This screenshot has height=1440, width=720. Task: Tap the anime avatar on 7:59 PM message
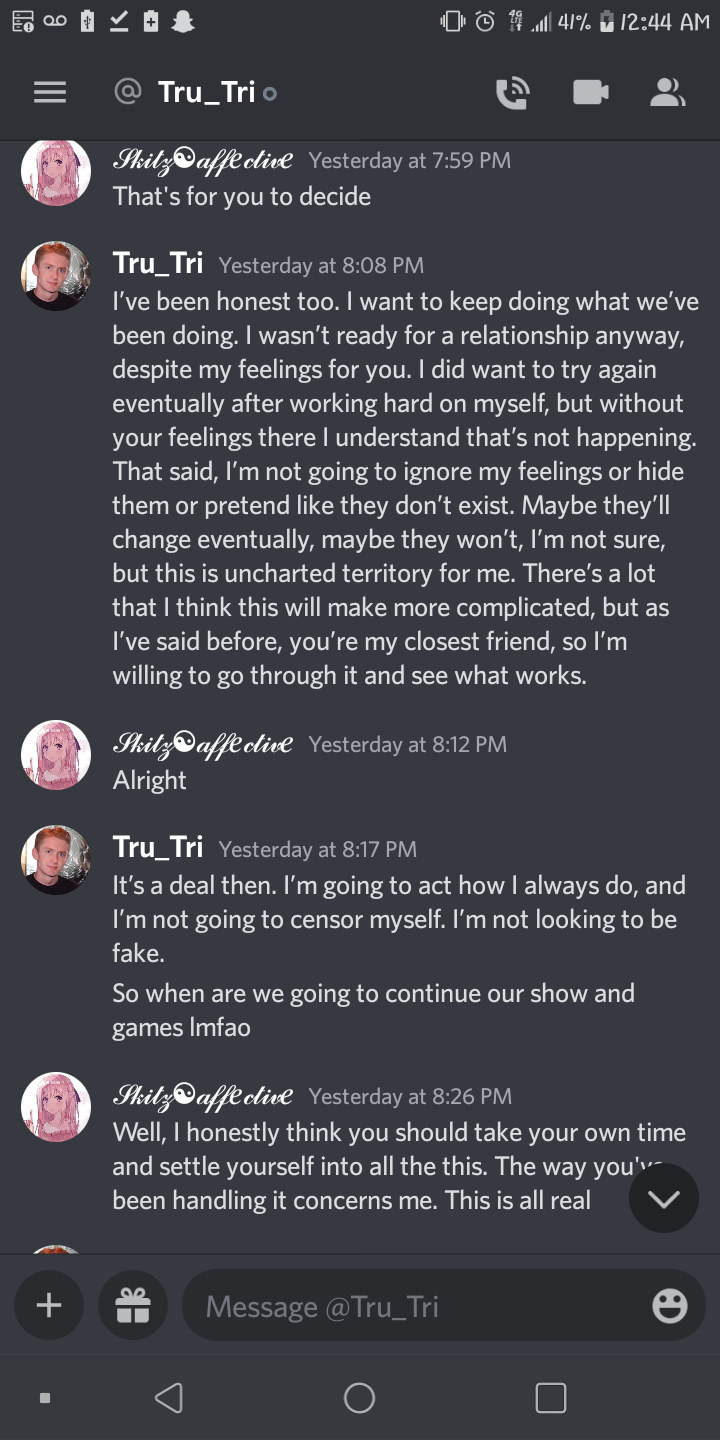pyautogui.click(x=56, y=171)
